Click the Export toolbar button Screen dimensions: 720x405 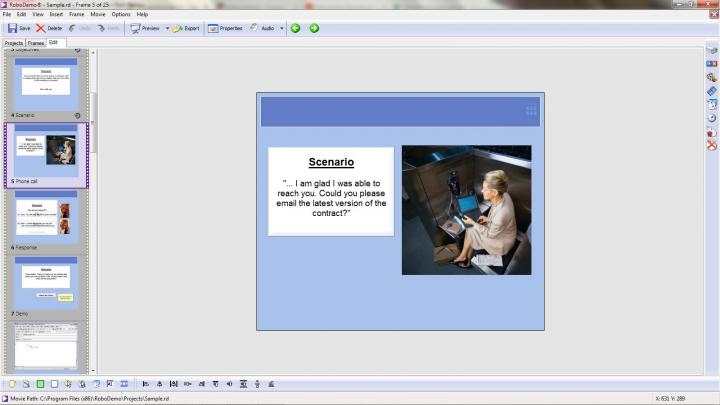click(186, 28)
